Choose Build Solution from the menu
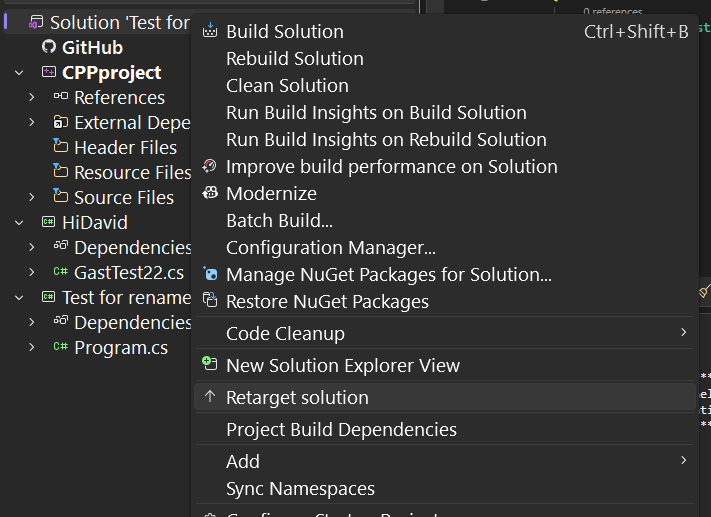 click(444, 31)
